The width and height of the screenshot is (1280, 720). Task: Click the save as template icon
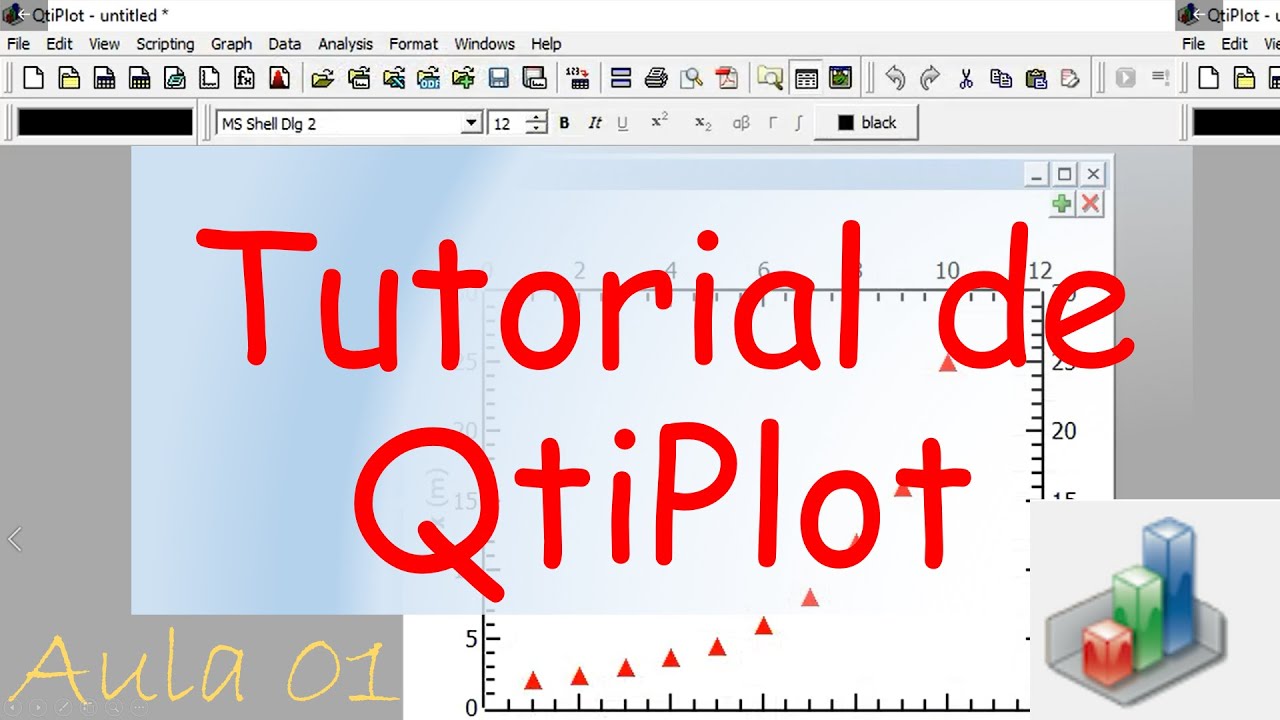[534, 78]
